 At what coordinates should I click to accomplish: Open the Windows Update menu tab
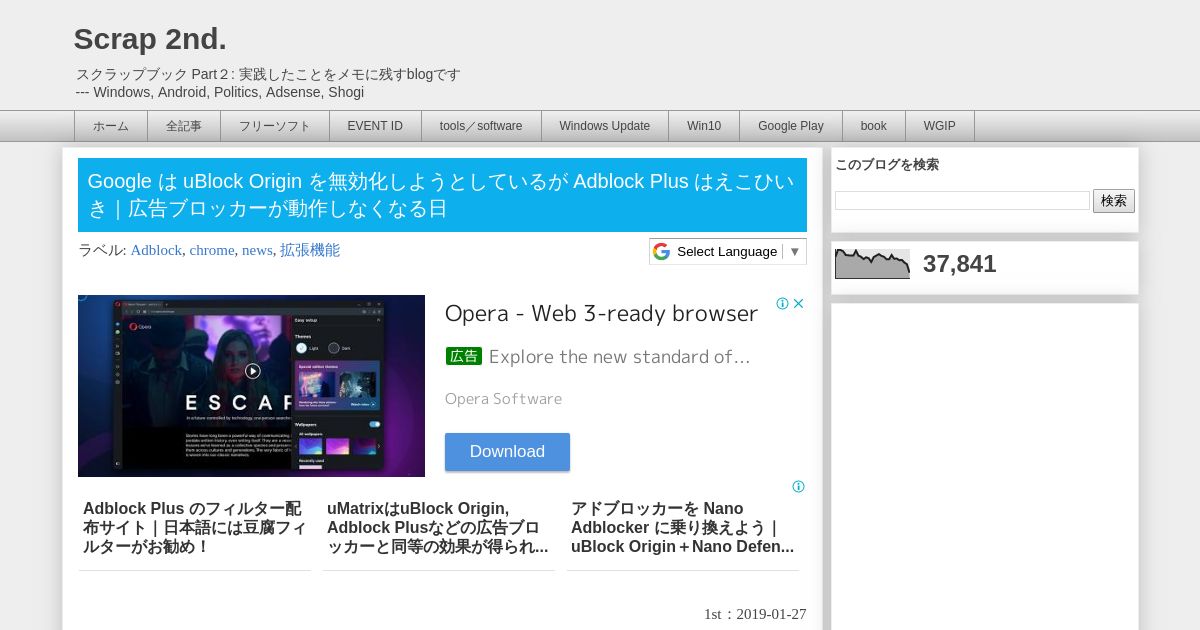tap(605, 126)
